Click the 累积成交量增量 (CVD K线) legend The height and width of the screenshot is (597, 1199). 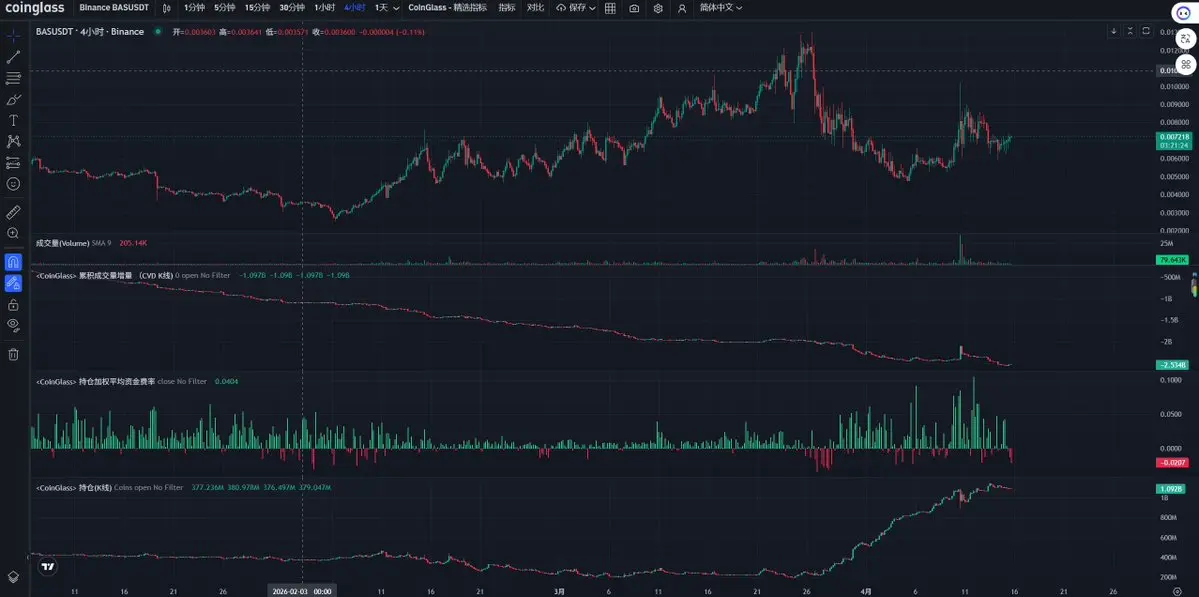point(104,274)
